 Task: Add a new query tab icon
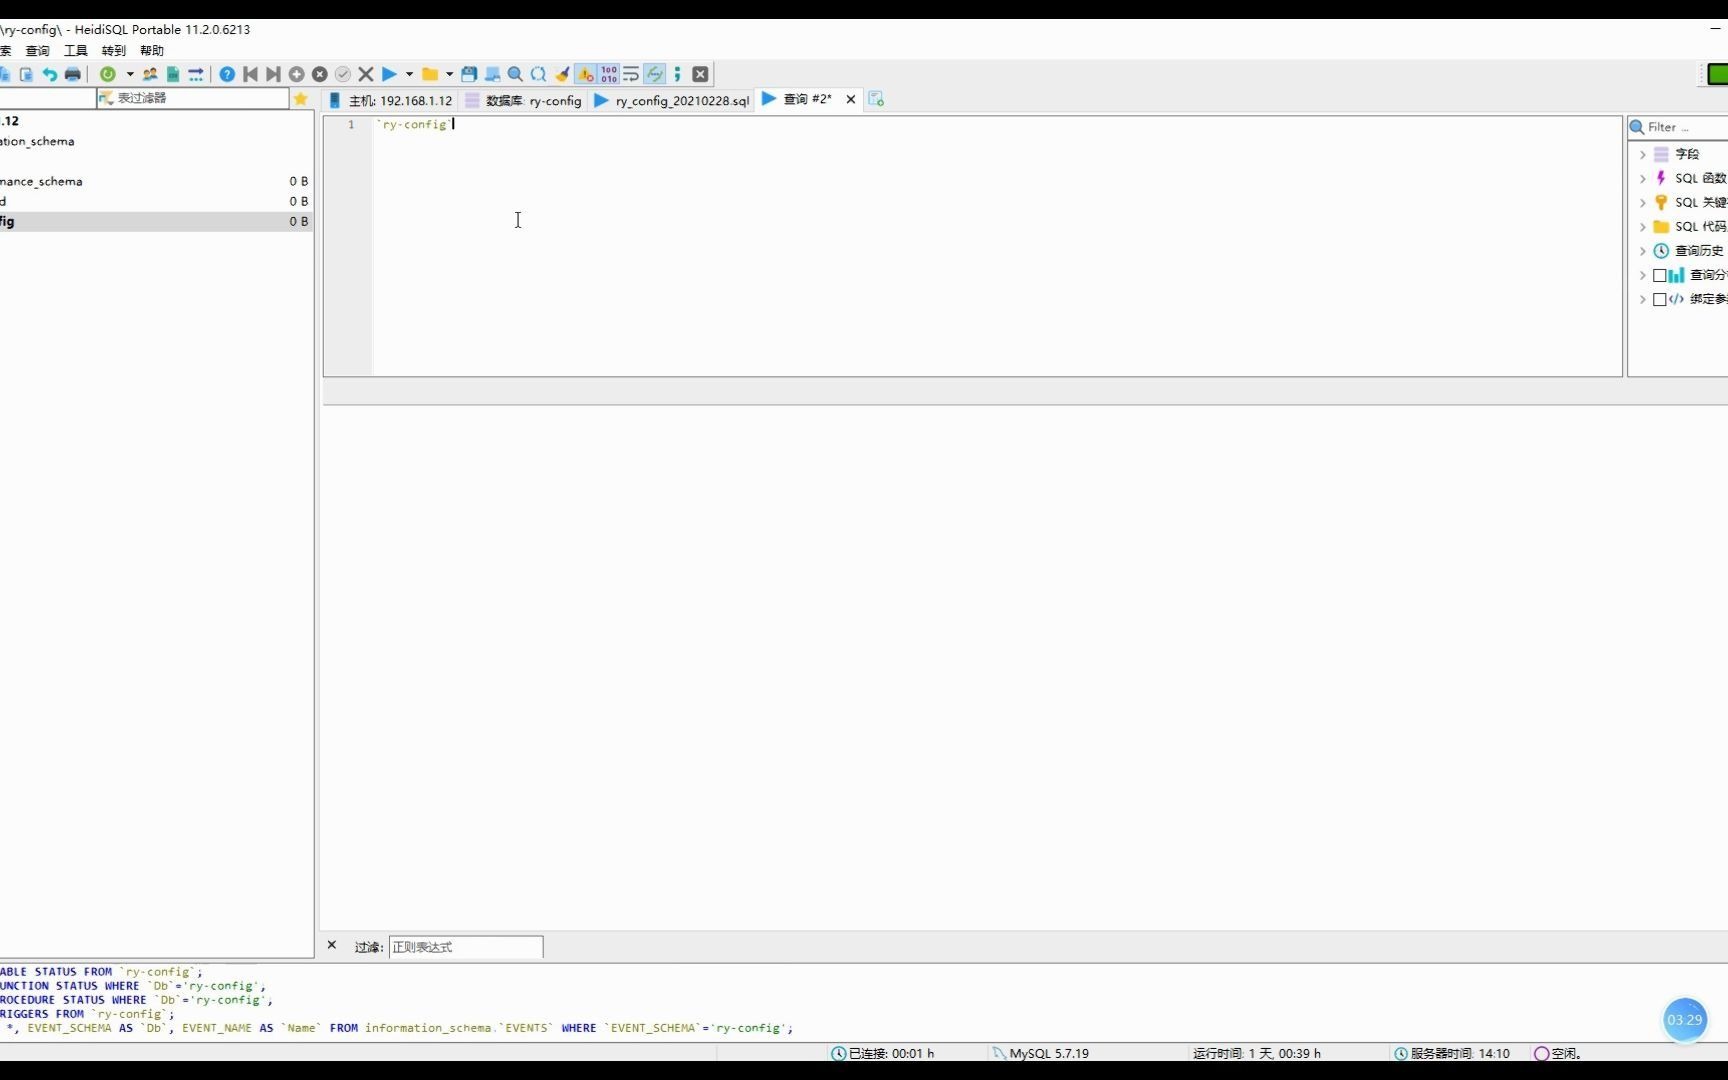click(x=876, y=99)
